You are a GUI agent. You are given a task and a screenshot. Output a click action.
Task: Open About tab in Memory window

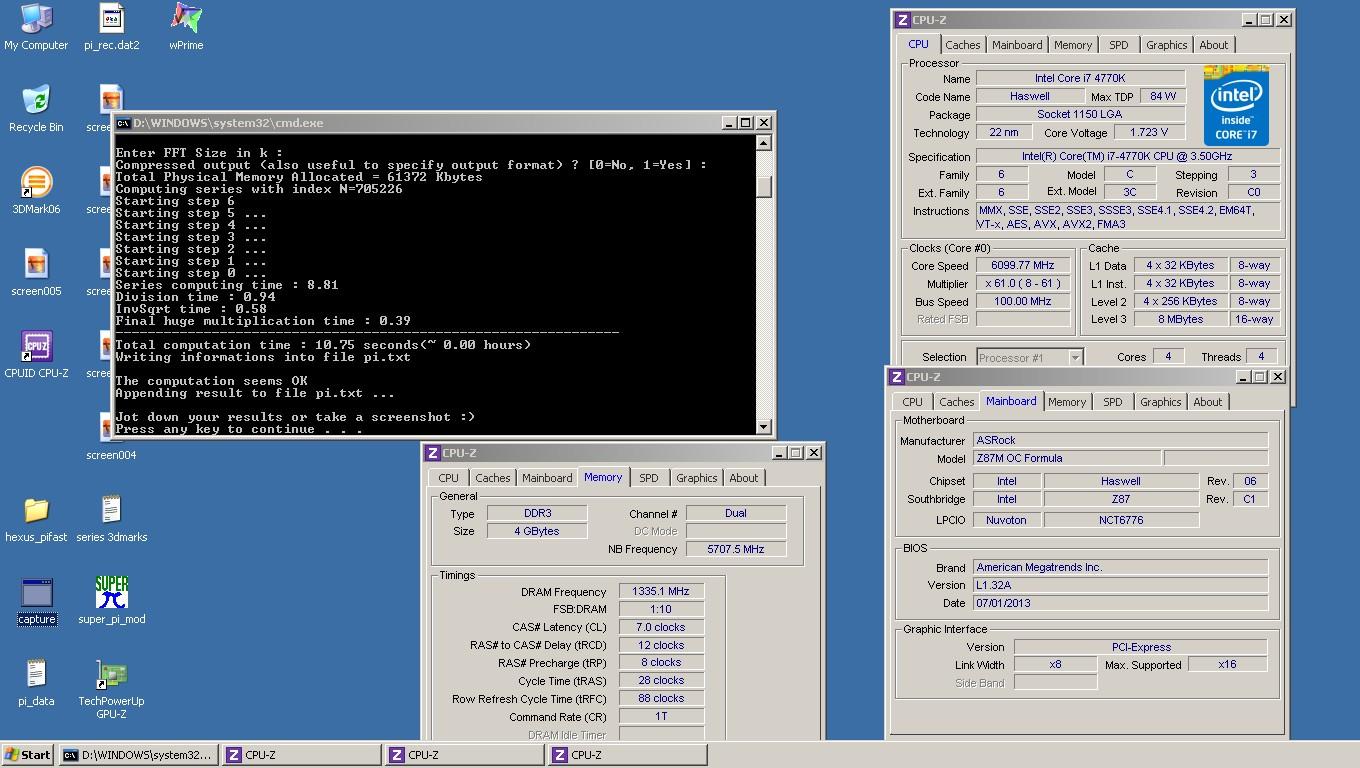pyautogui.click(x=744, y=478)
